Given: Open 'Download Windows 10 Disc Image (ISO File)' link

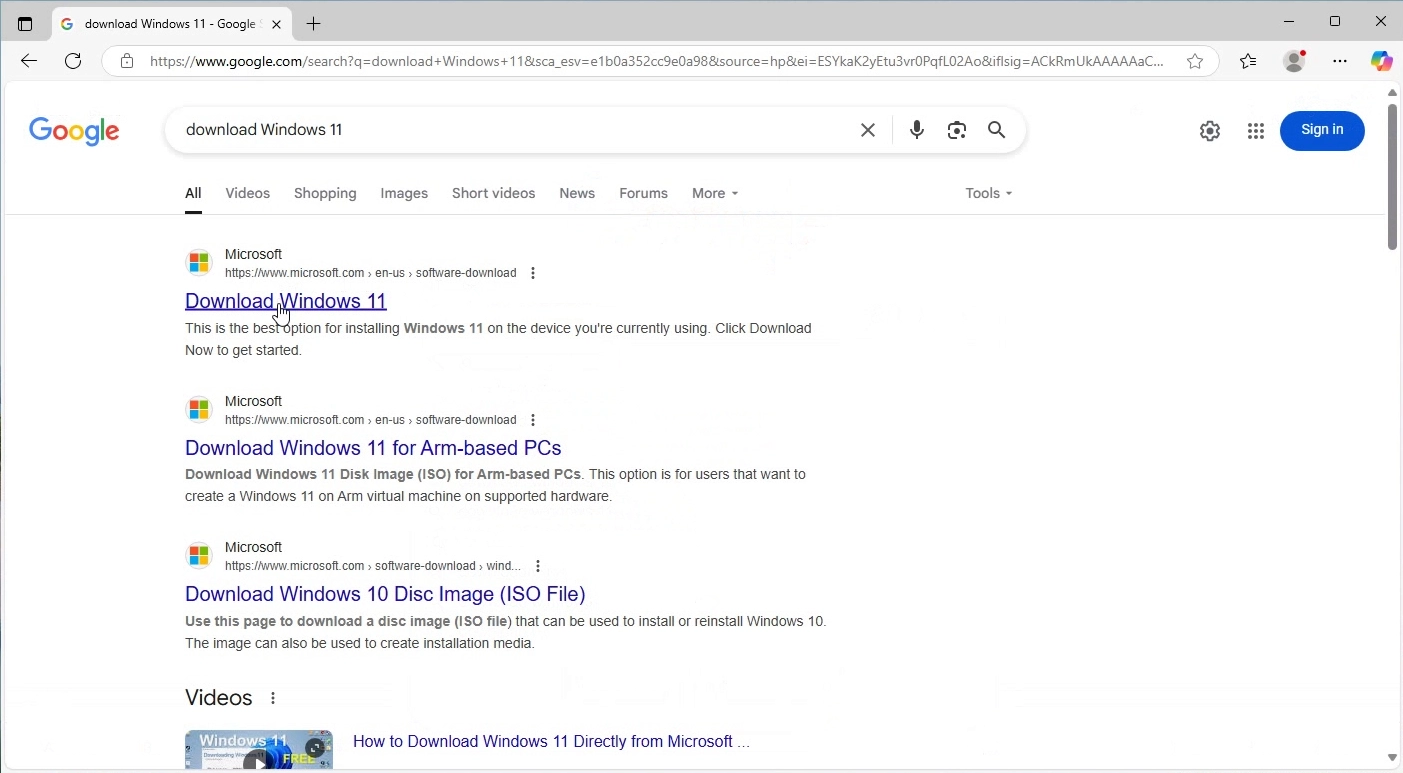Looking at the screenshot, I should [x=386, y=594].
